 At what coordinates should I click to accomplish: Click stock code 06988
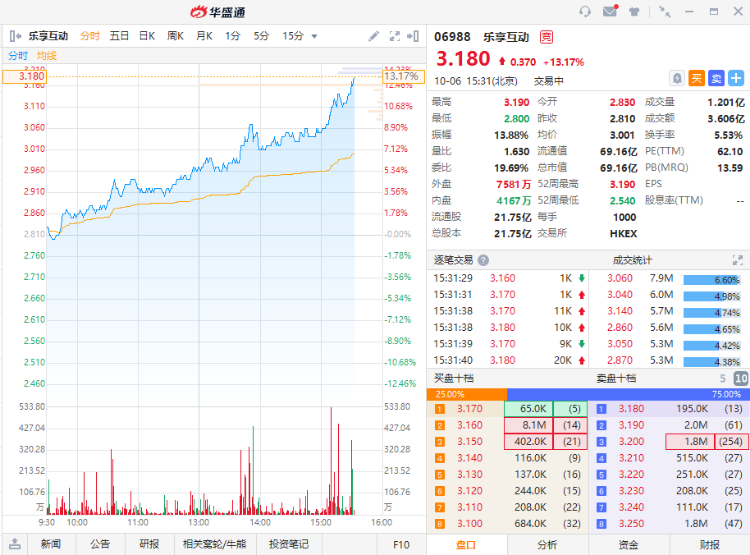[x=452, y=37]
